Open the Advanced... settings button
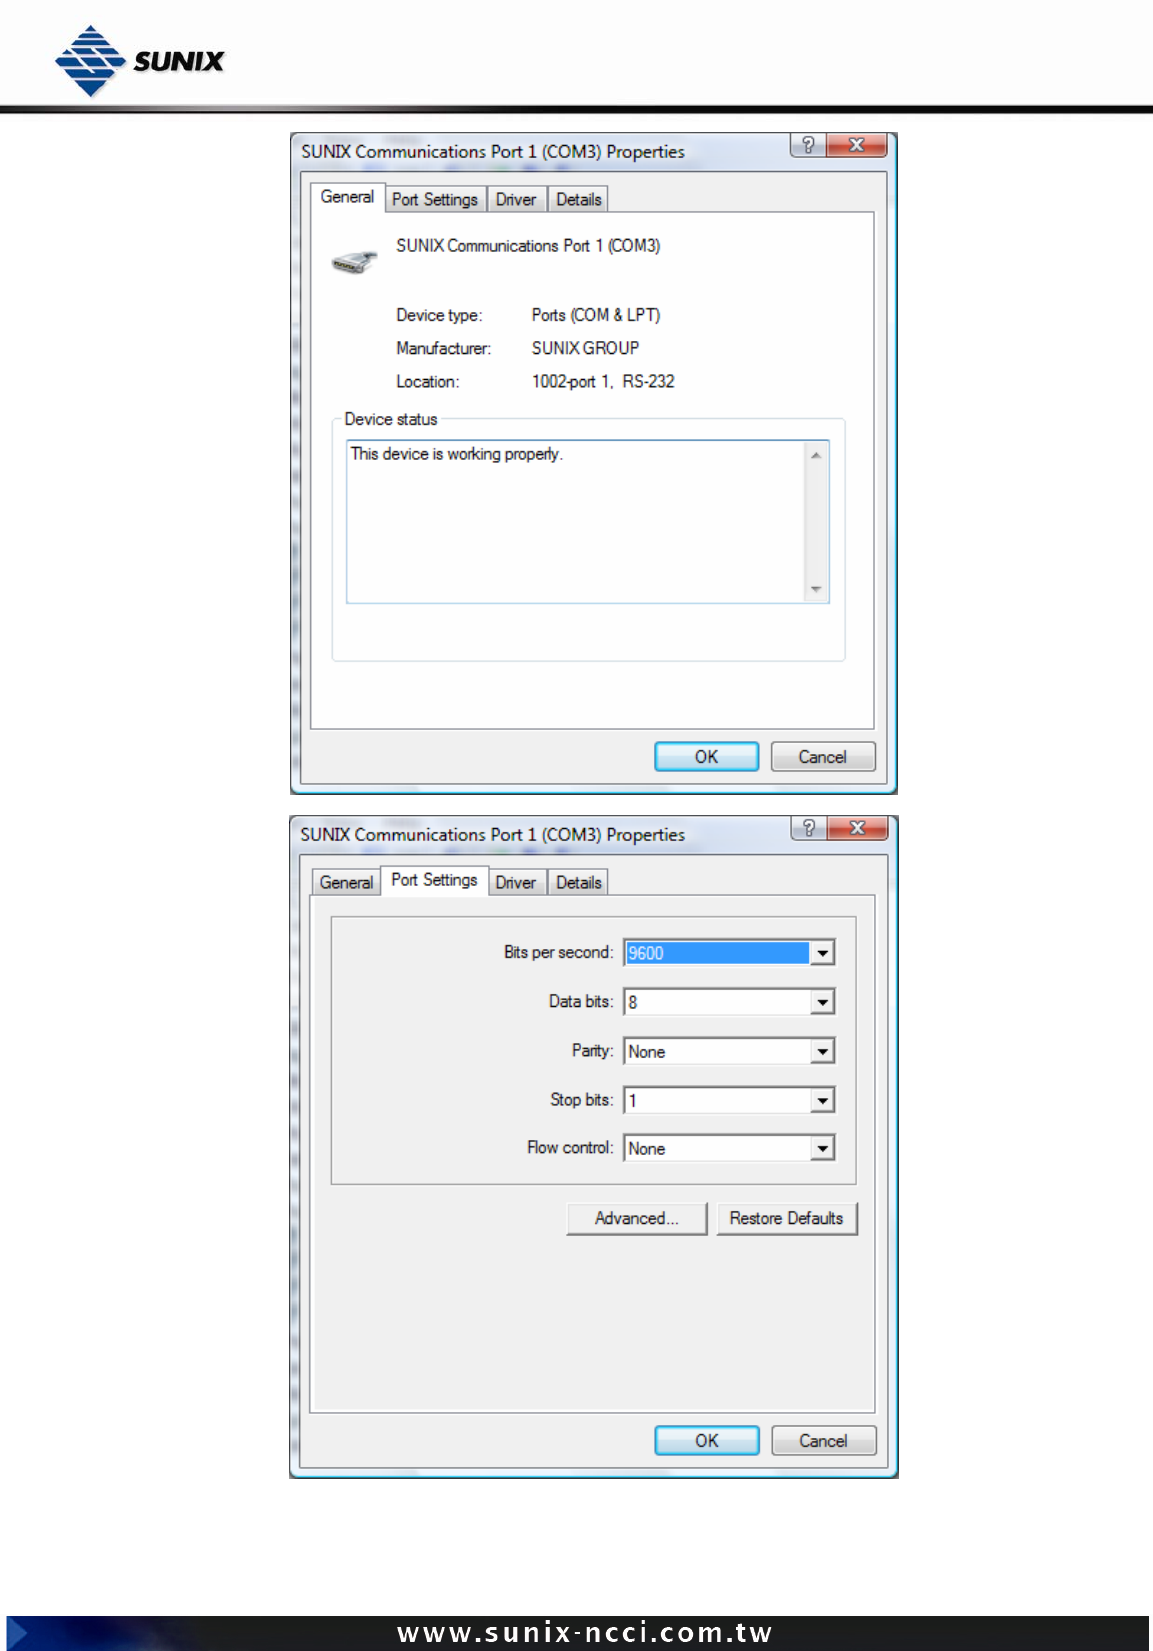Viewport: 1153px width, 1651px height. (x=637, y=1218)
